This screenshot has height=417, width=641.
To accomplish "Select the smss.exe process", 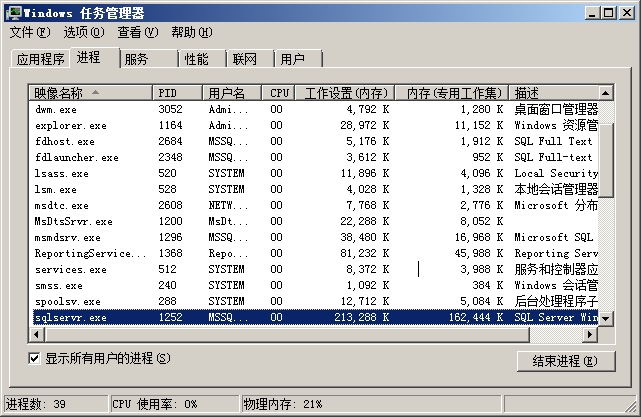I will pyautogui.click(x=315, y=285).
